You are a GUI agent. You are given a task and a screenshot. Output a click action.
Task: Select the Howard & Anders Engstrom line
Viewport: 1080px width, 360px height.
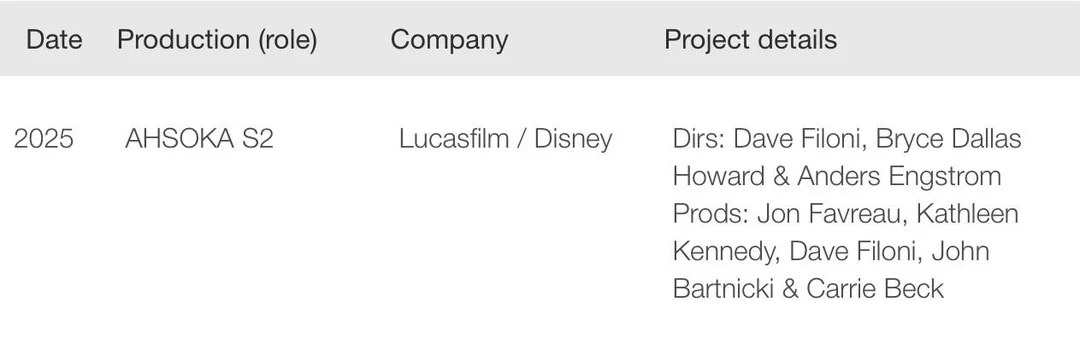[837, 176]
